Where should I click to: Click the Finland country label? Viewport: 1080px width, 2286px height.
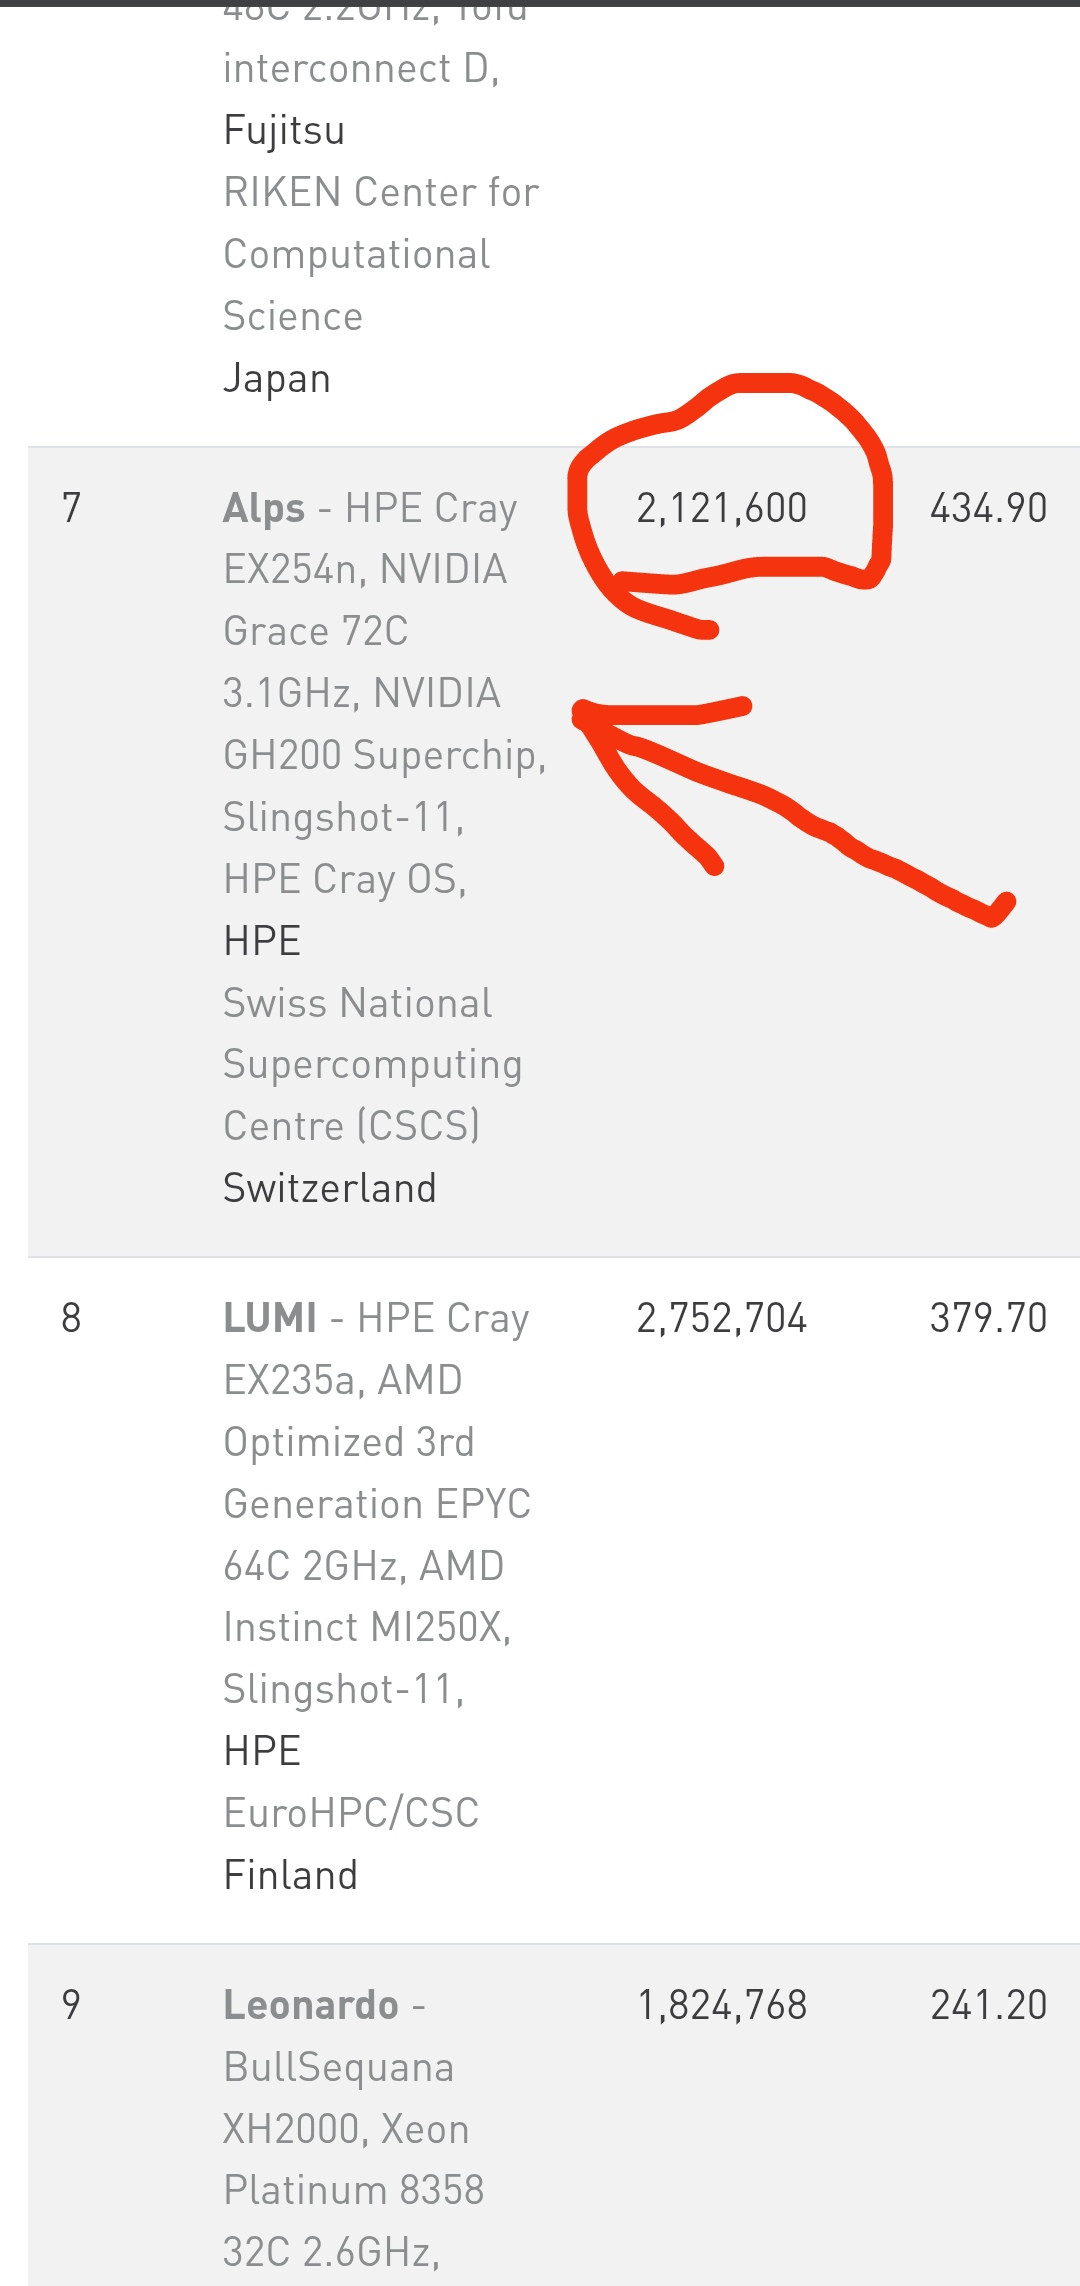[290, 1875]
